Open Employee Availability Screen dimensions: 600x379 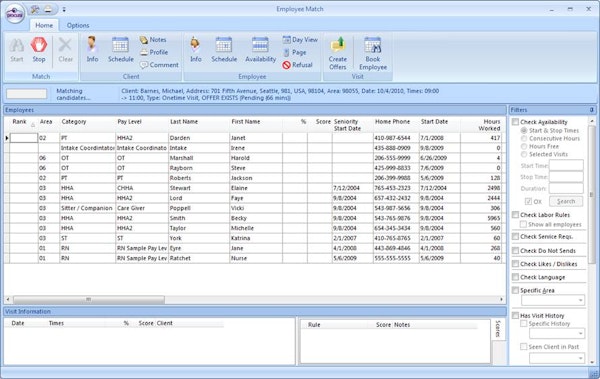[x=261, y=50]
